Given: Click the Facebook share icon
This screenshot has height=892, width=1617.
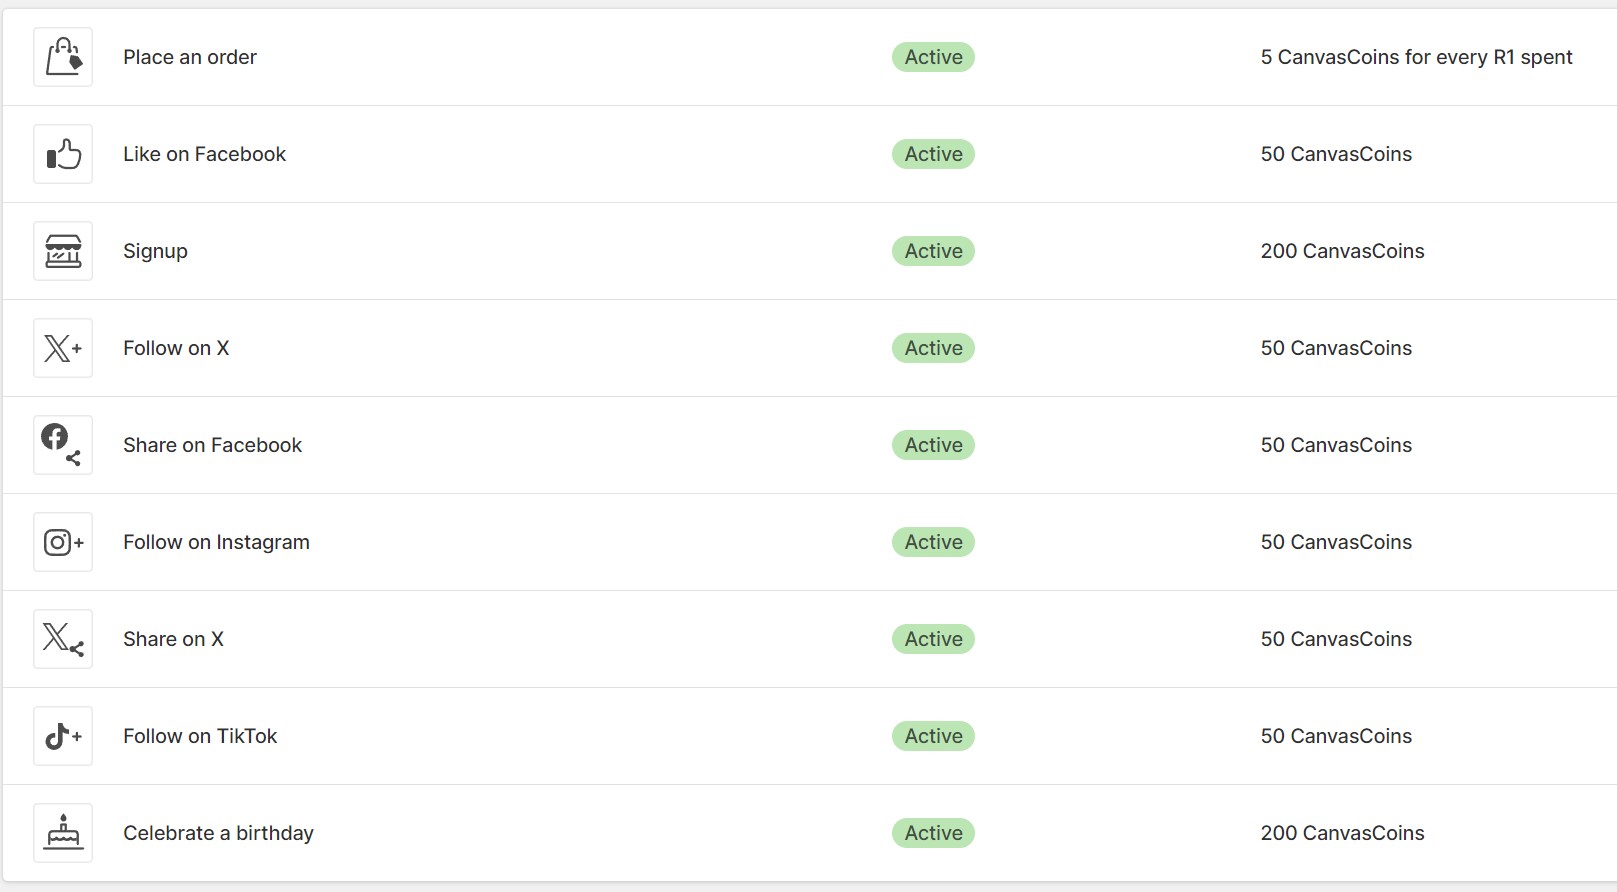Looking at the screenshot, I should coord(63,445).
